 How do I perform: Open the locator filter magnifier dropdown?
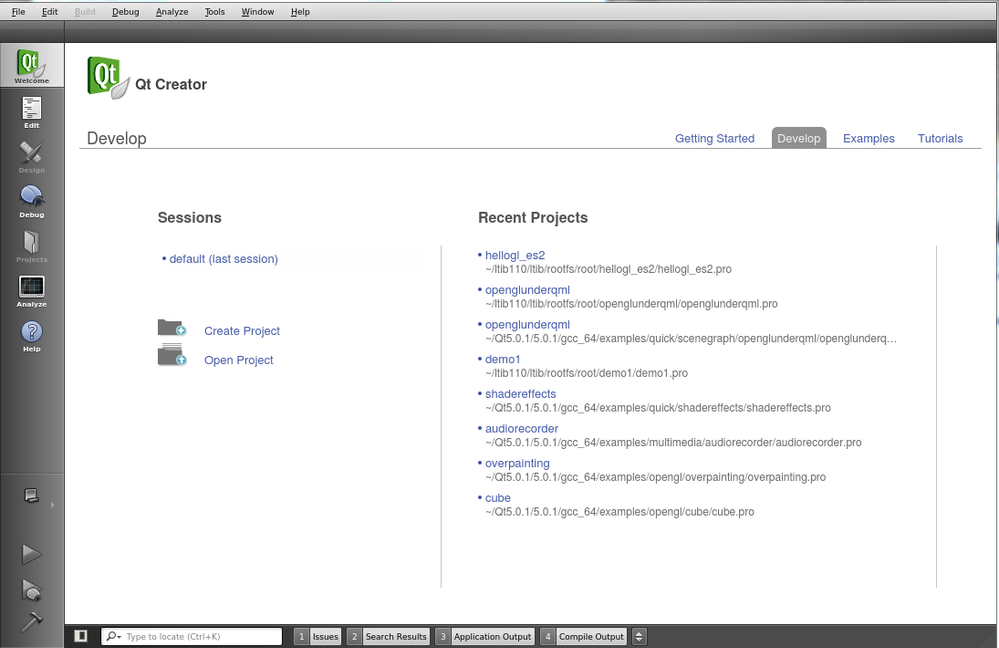coord(114,636)
